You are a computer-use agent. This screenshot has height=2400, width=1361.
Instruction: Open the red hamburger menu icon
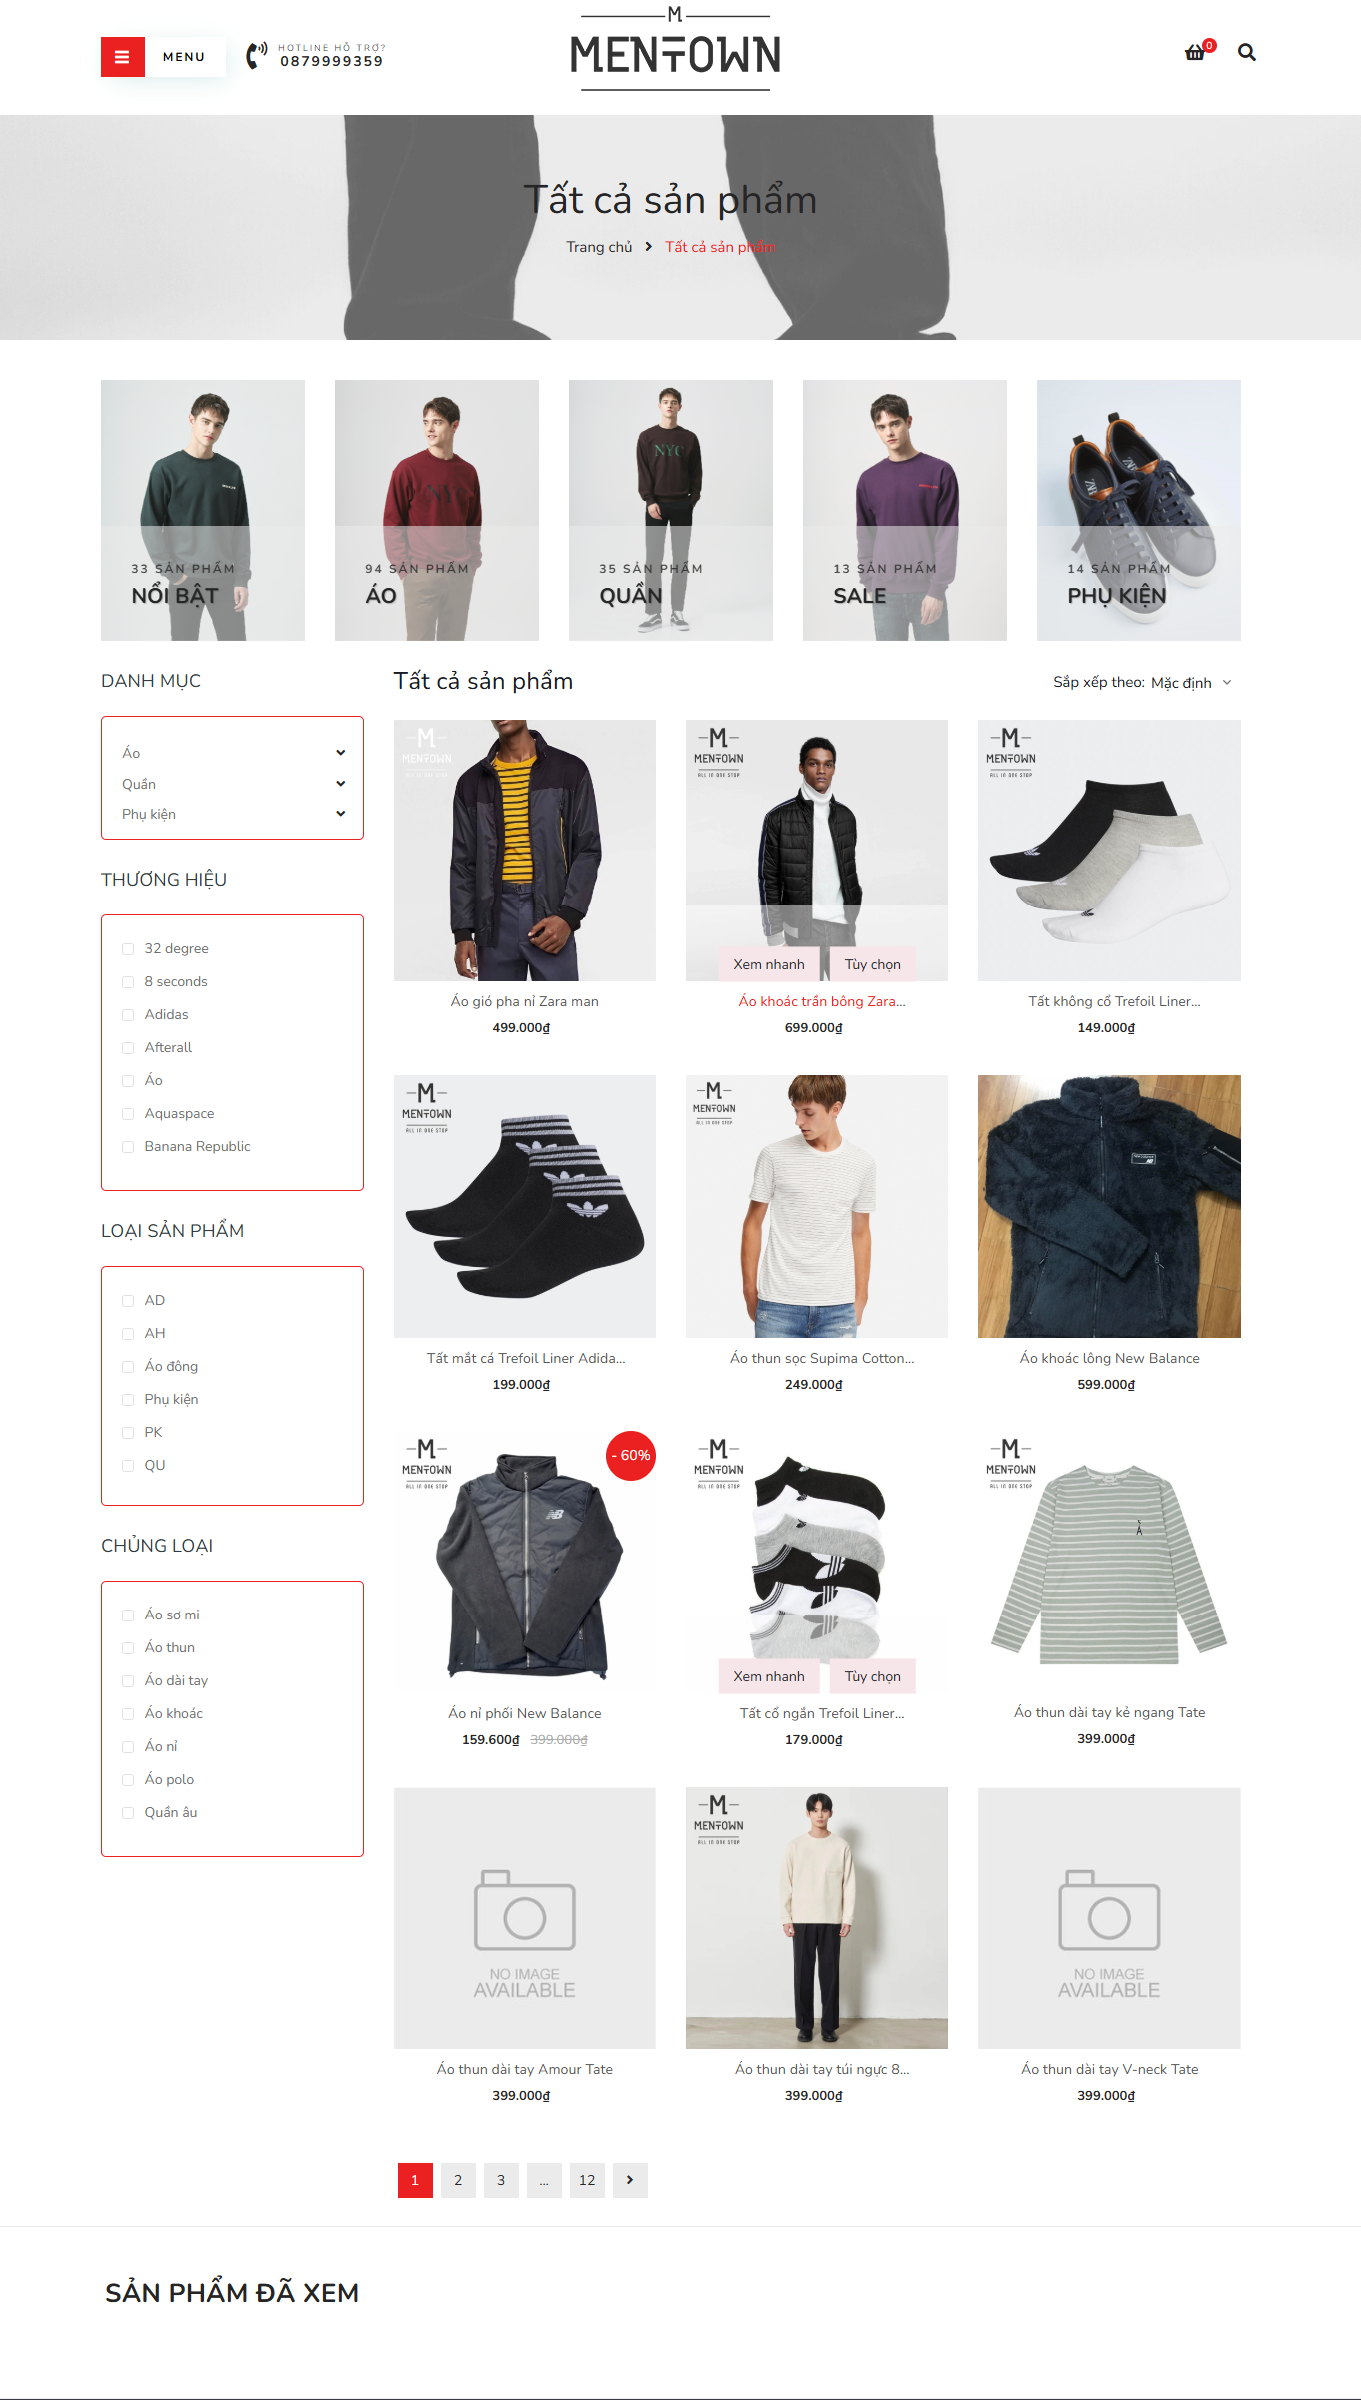coord(122,57)
